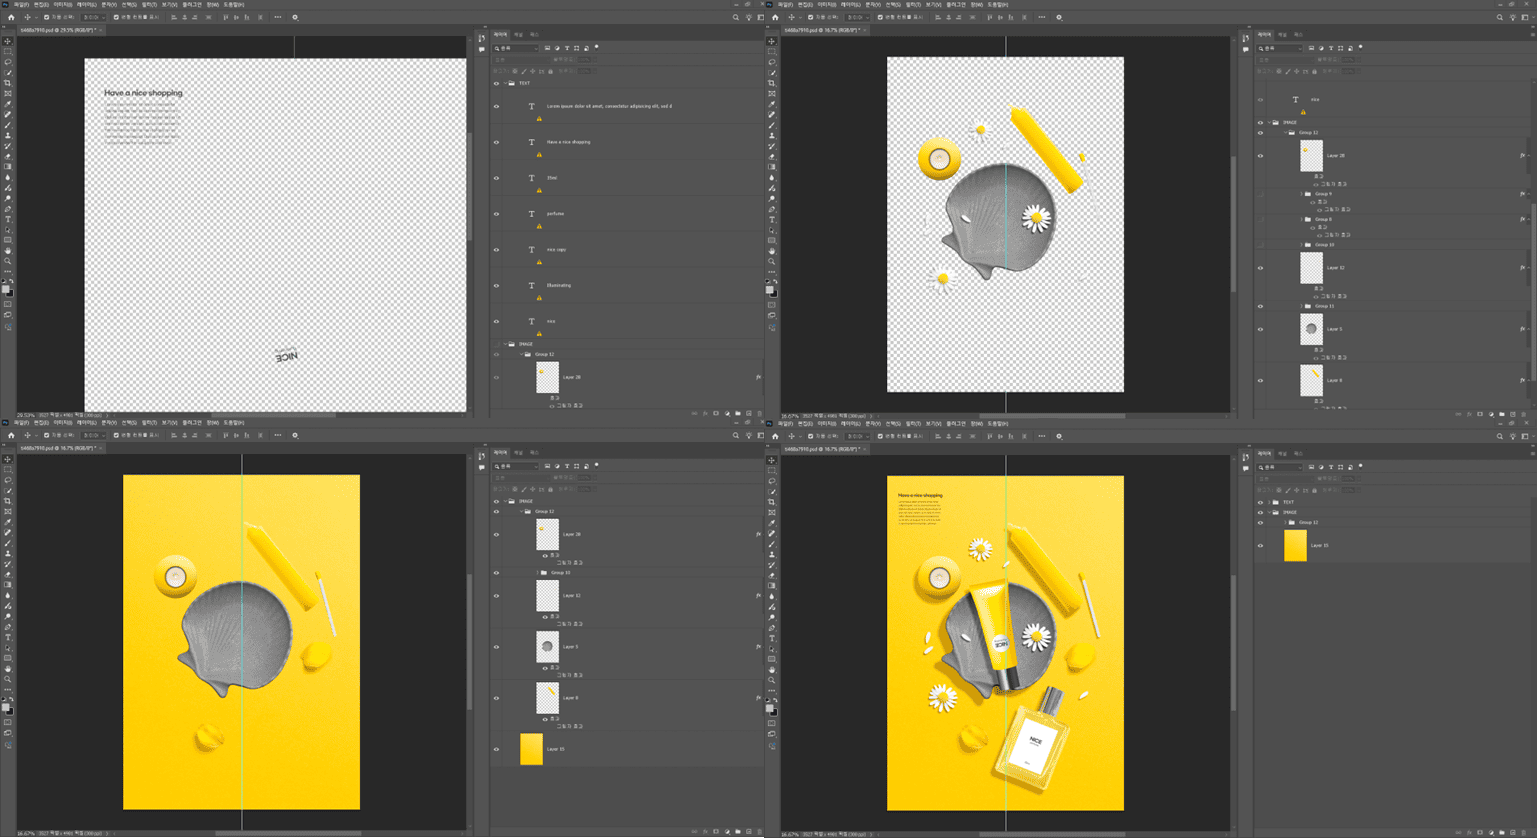Collapse the TEXT group in top-left layers panel
Image resolution: width=1537 pixels, height=838 pixels.
click(504, 83)
